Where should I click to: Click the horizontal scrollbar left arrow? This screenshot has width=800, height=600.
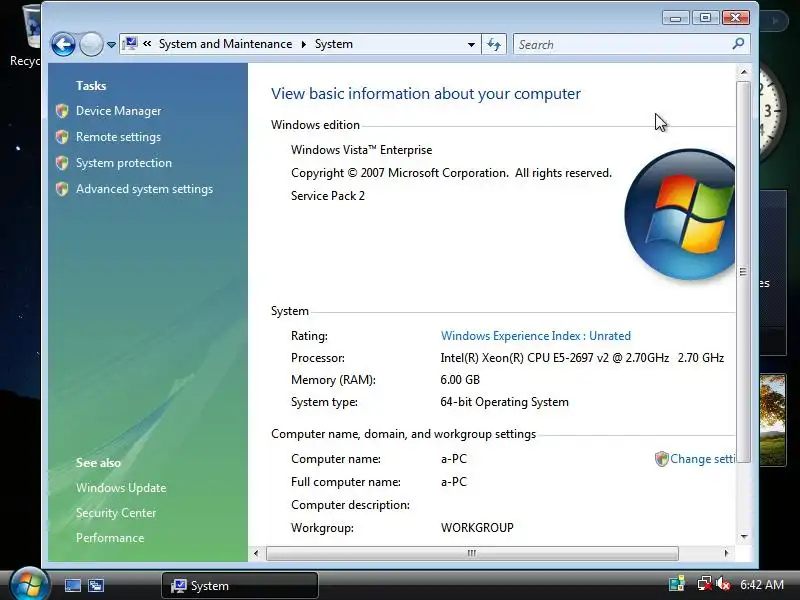pyautogui.click(x=256, y=553)
